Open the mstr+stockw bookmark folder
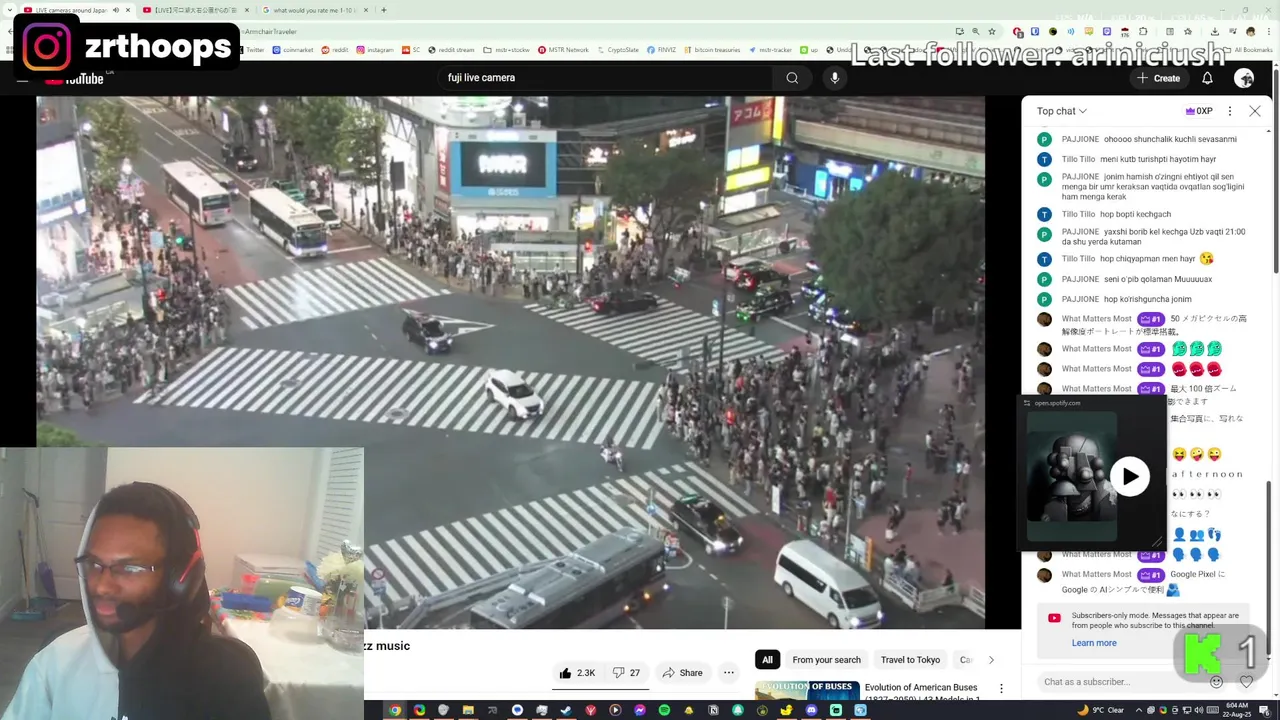 (x=506, y=50)
